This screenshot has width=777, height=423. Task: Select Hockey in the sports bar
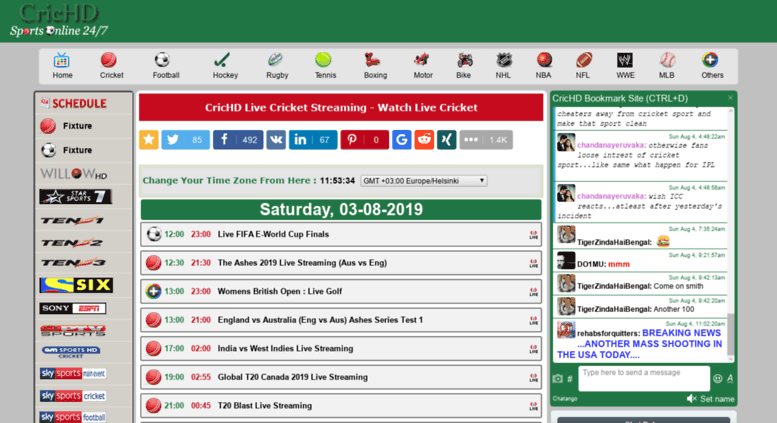(x=225, y=66)
